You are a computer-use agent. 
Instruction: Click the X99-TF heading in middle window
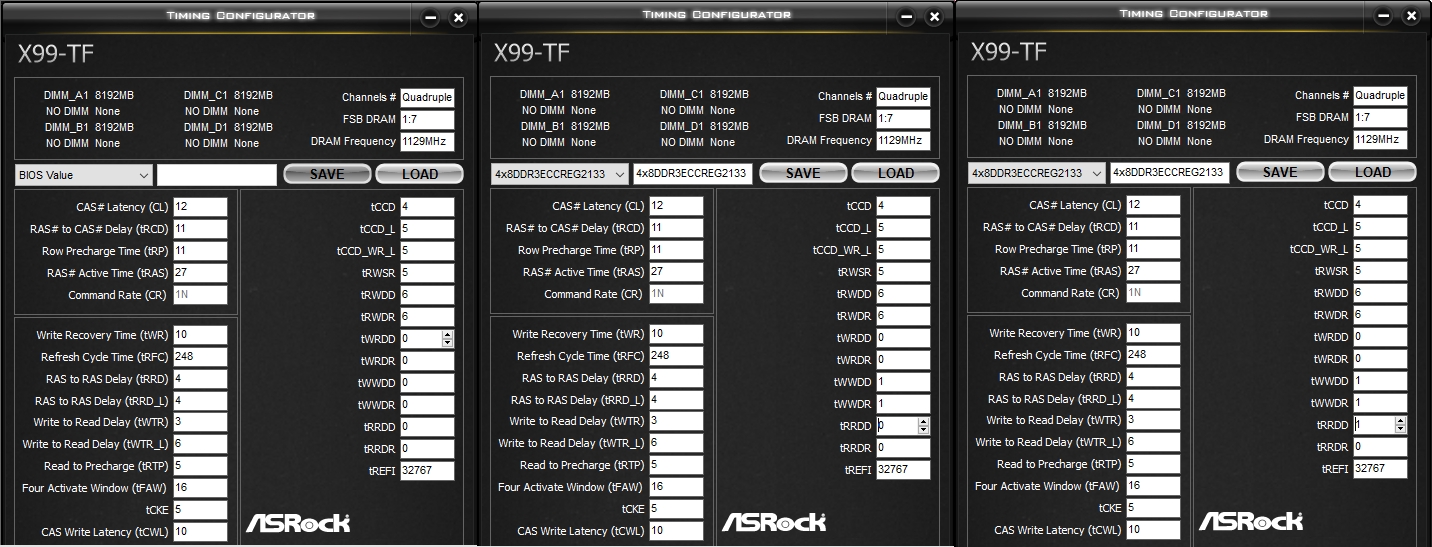coord(532,53)
